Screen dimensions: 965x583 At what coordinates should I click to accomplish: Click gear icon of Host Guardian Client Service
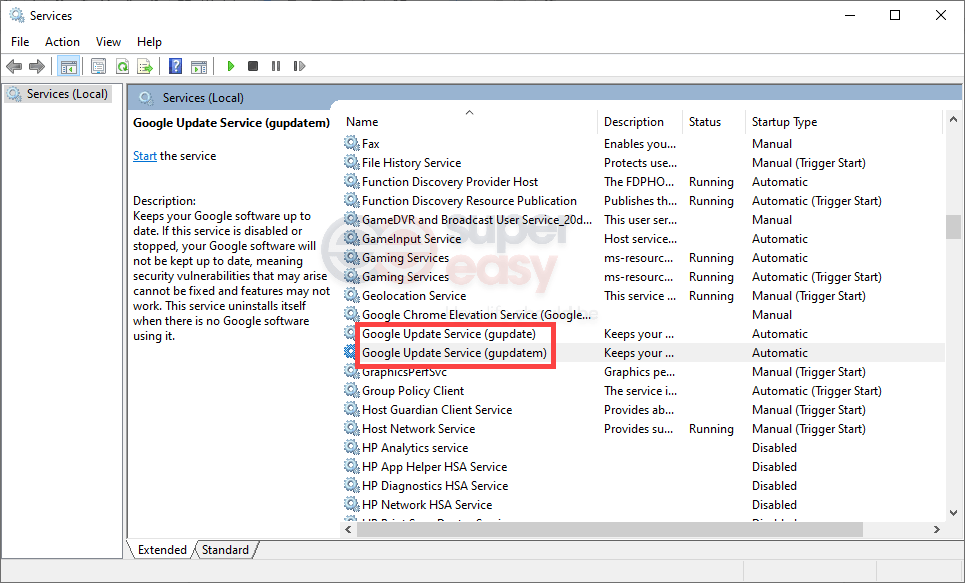tap(351, 409)
